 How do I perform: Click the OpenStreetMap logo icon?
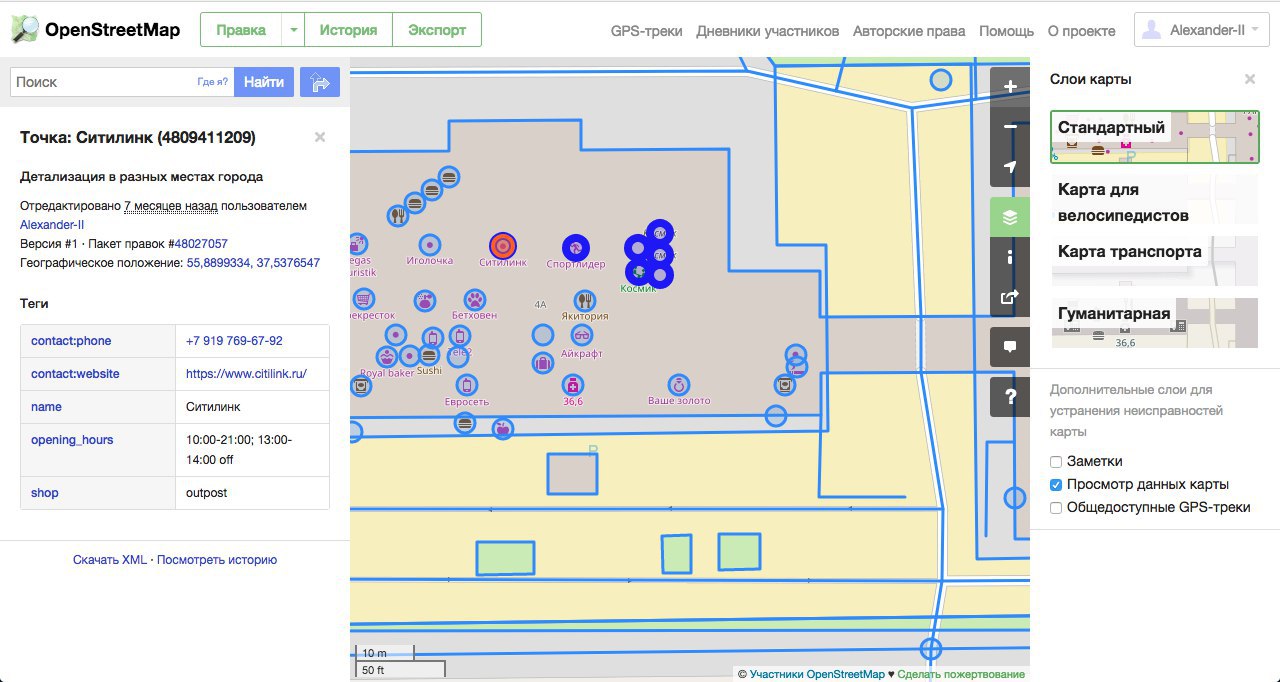point(25,29)
